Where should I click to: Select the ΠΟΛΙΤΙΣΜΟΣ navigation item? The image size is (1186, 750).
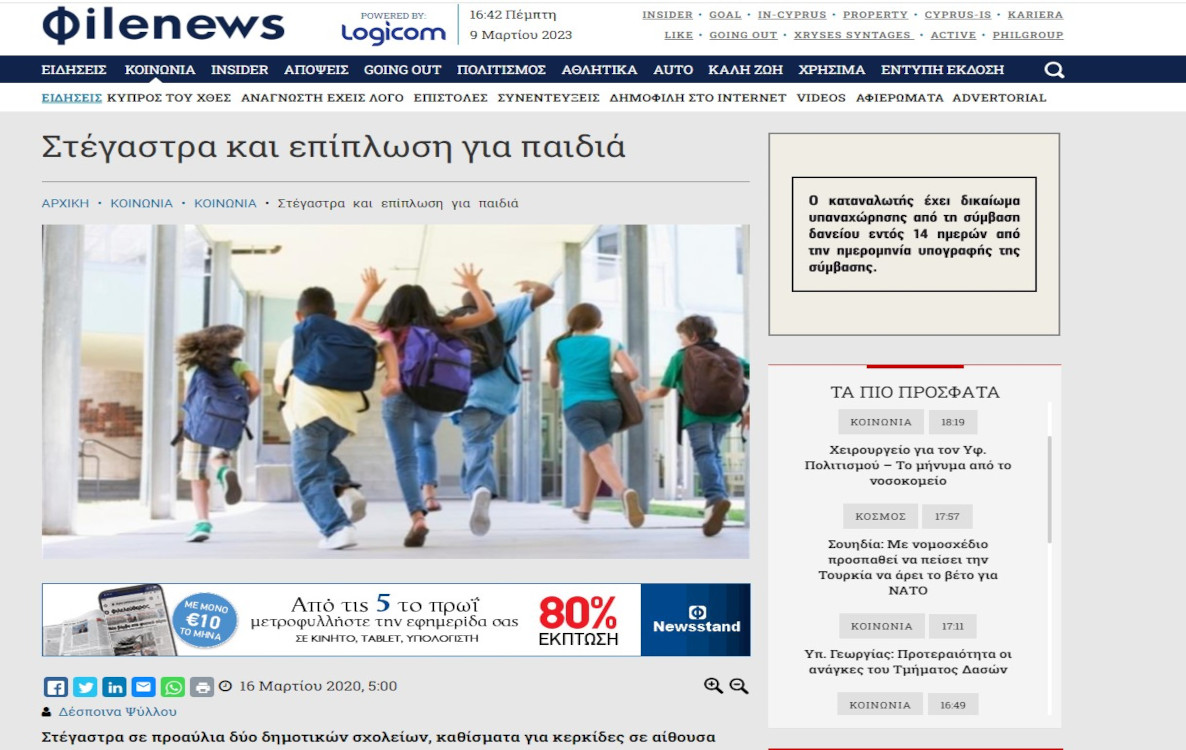501,70
